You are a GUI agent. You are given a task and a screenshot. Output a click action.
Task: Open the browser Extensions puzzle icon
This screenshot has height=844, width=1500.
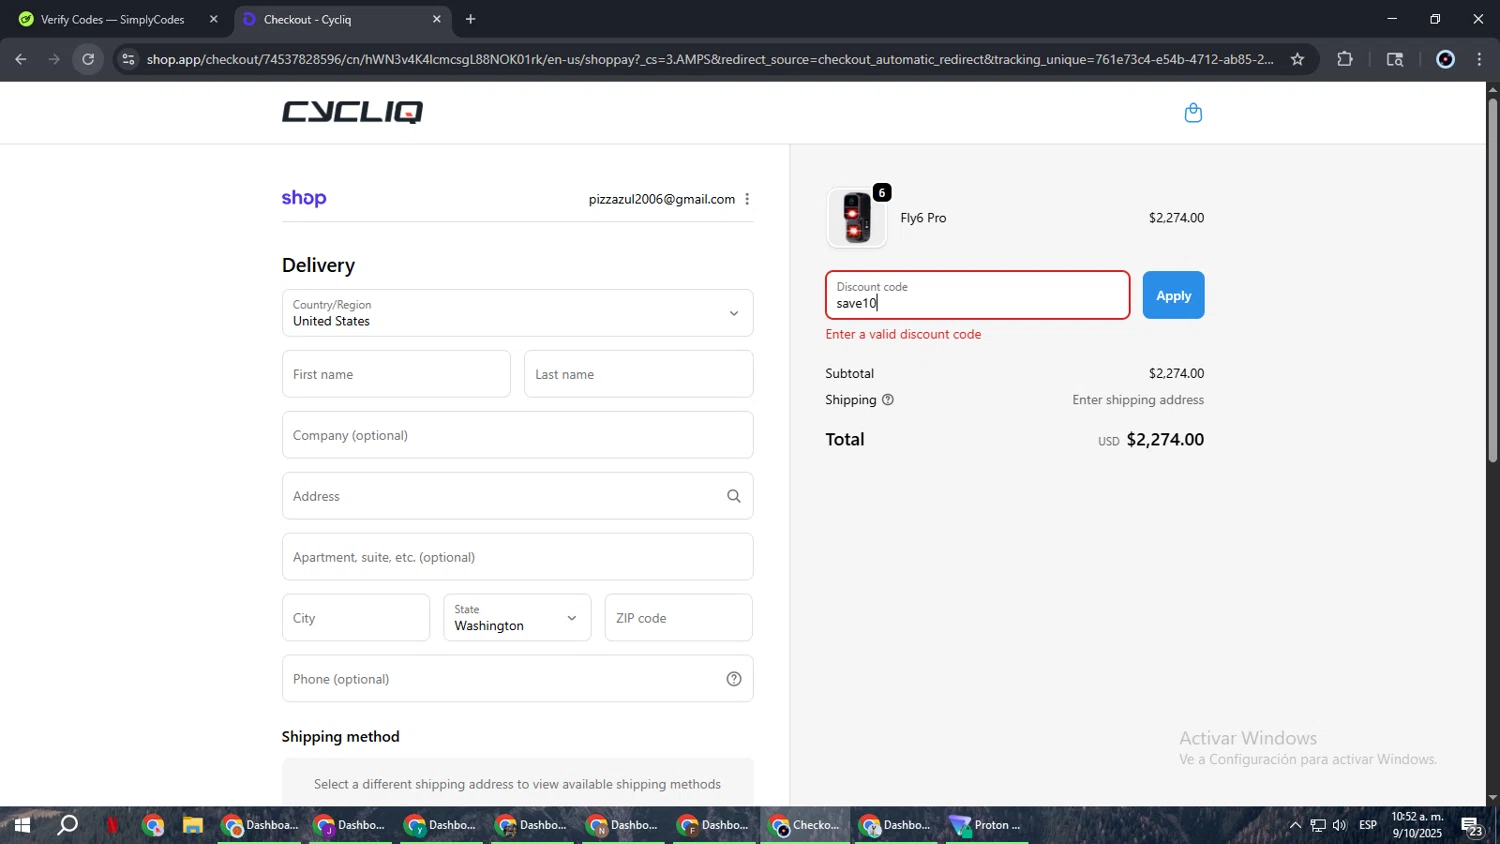click(1345, 59)
